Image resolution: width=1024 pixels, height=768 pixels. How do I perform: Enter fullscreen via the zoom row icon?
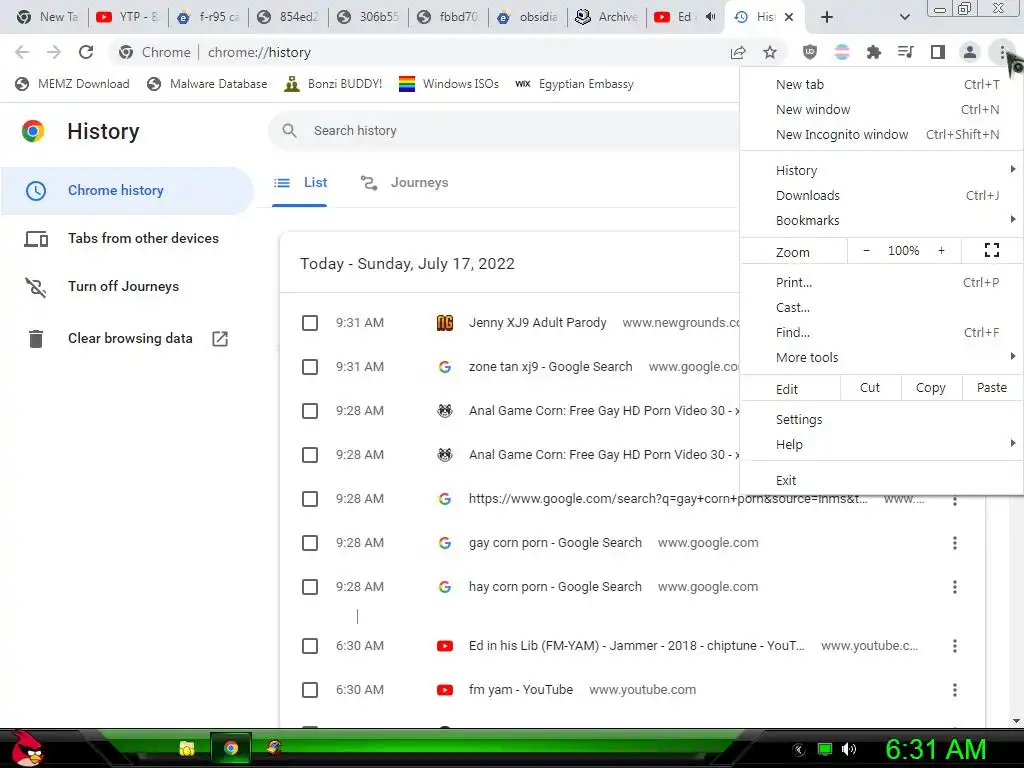coord(991,250)
